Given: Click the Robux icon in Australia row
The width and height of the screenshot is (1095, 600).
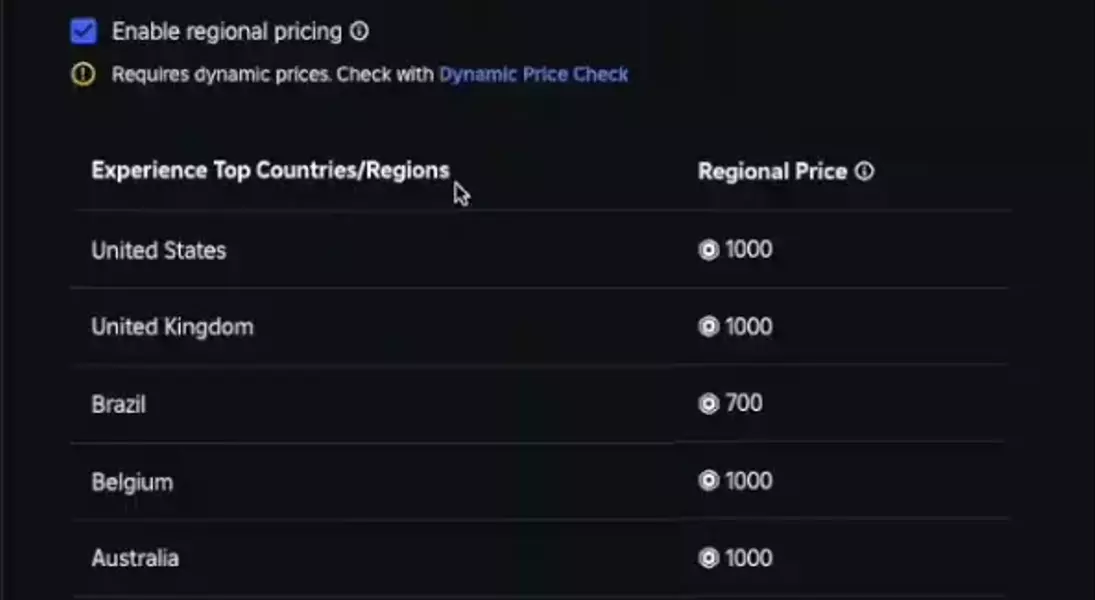Looking at the screenshot, I should tap(709, 558).
